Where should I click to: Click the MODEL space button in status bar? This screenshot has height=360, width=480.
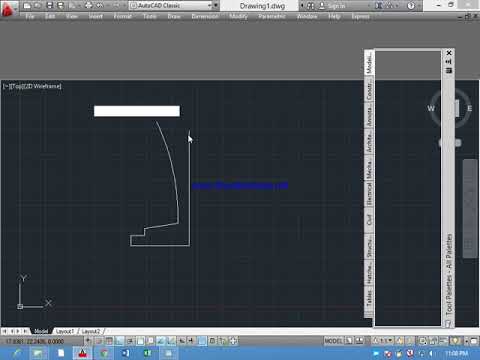pyautogui.click(x=333, y=341)
